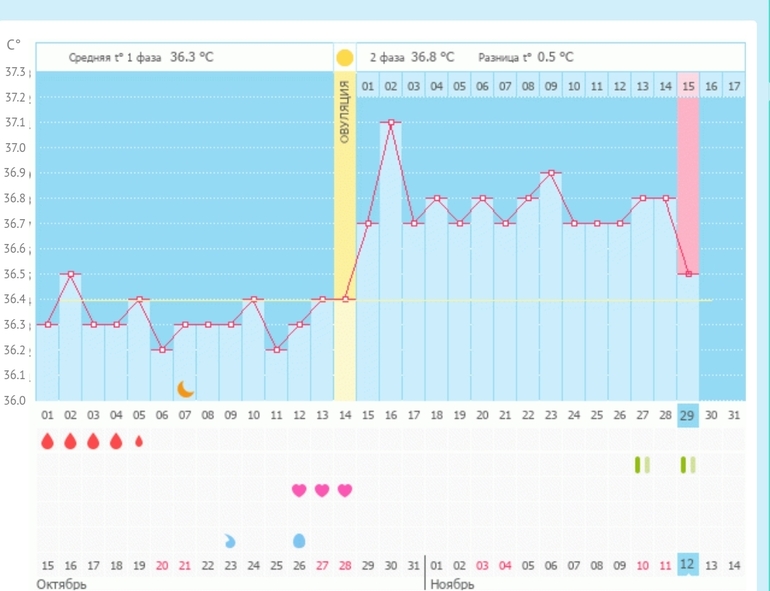Click the 37.1 peak temperature point
This screenshot has width=770, height=591.
tap(390, 122)
